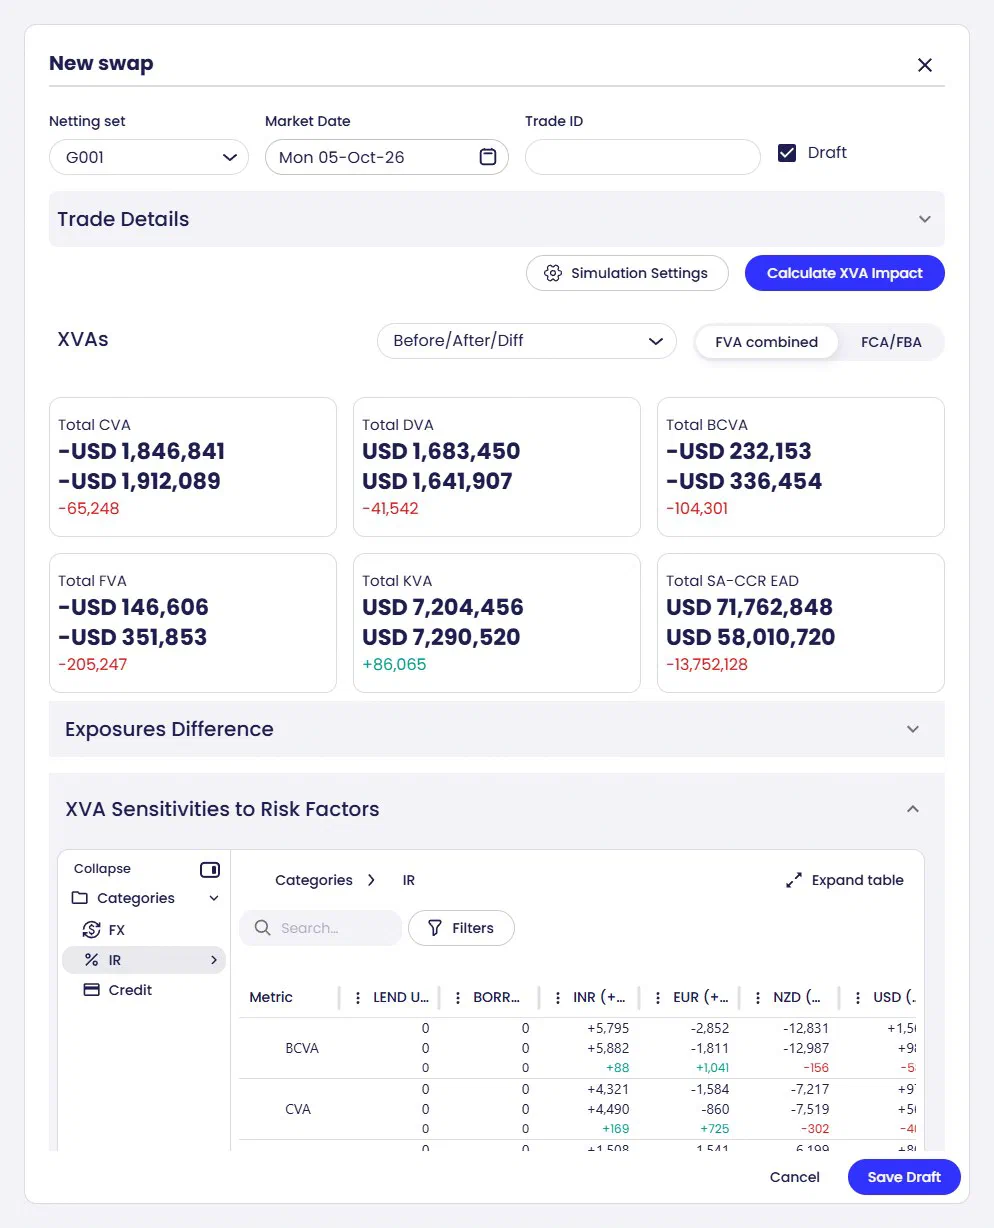This screenshot has width=994, height=1228.
Task: Expand the Exposures Difference section
Action: [497, 729]
